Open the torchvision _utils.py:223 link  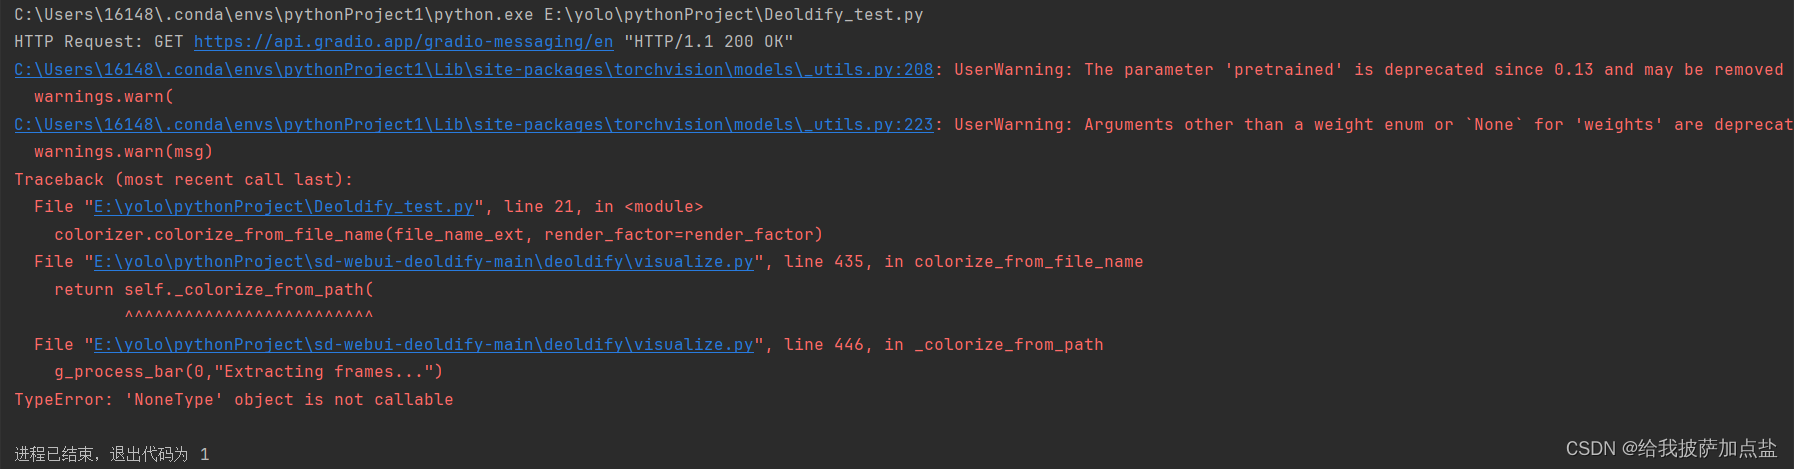click(474, 125)
